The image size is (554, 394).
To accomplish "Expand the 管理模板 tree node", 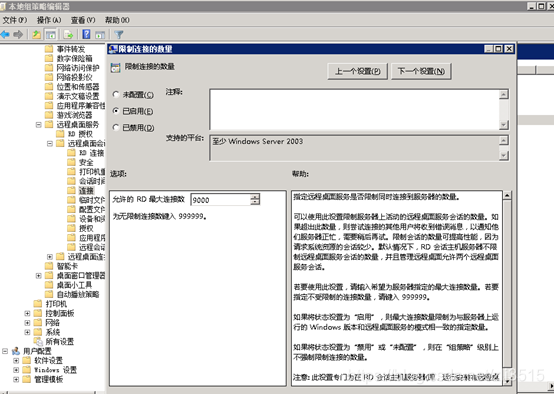I will tap(16, 380).
